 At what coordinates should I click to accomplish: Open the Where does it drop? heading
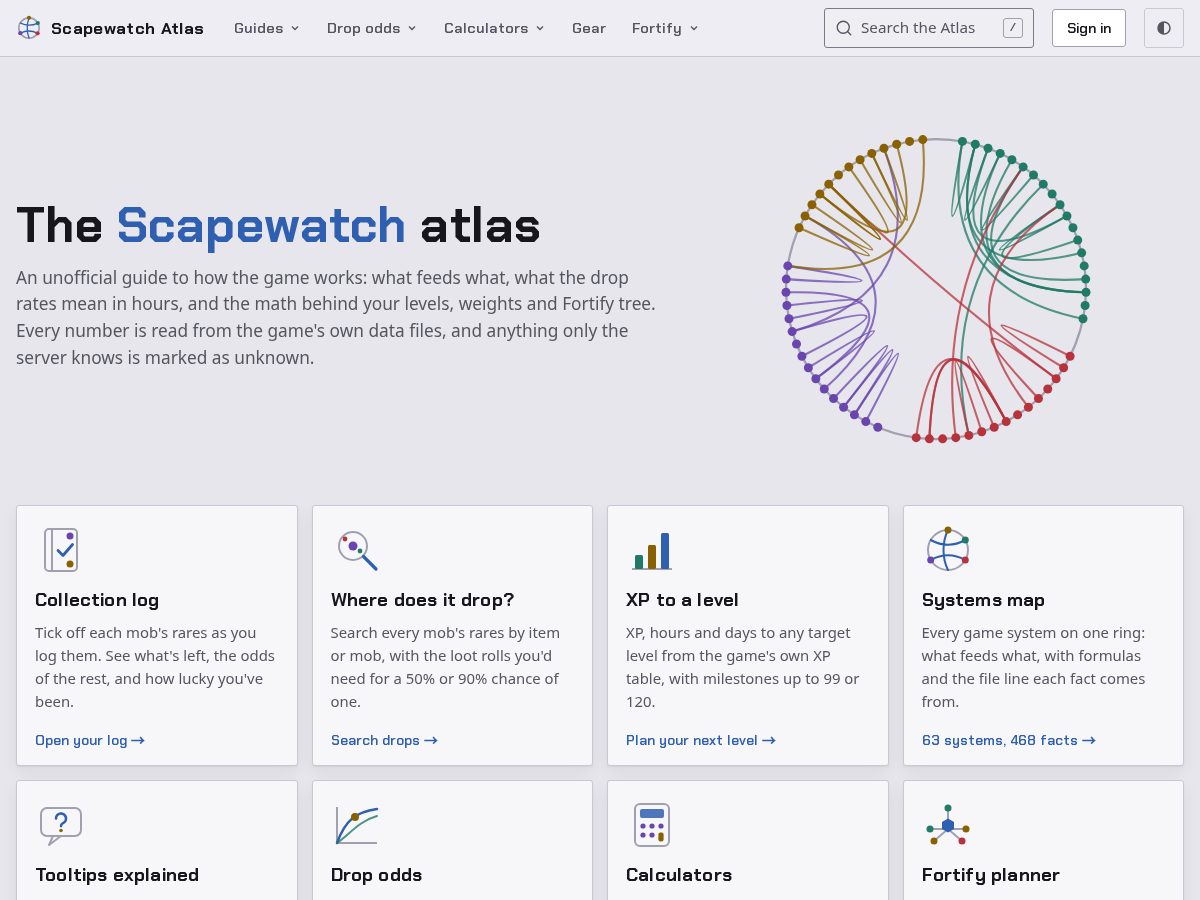[x=422, y=600]
